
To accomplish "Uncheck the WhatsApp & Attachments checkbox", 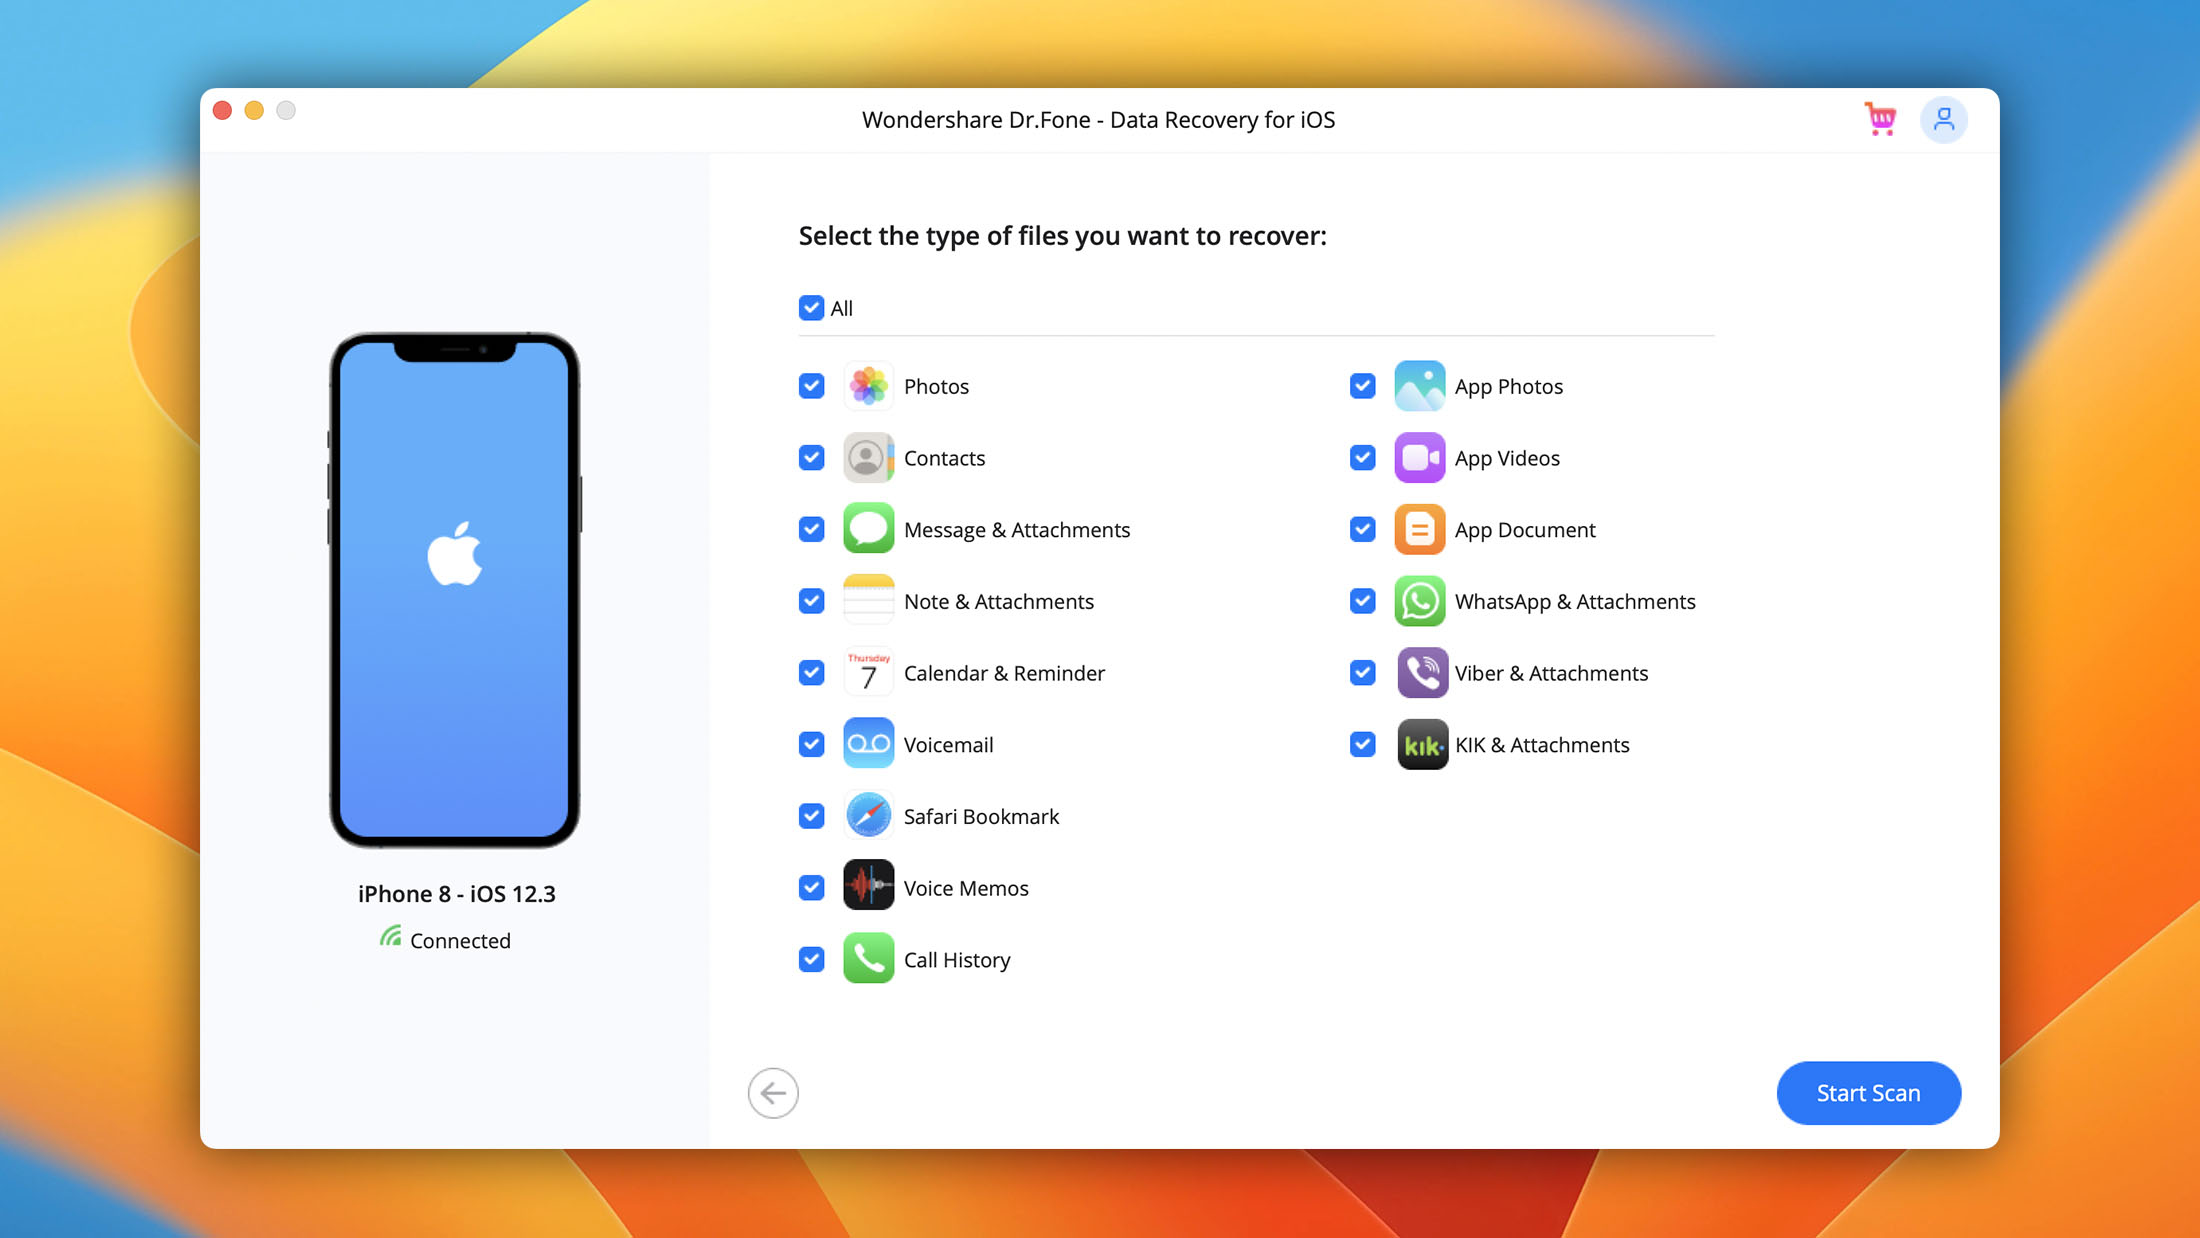I will click(x=1362, y=601).
